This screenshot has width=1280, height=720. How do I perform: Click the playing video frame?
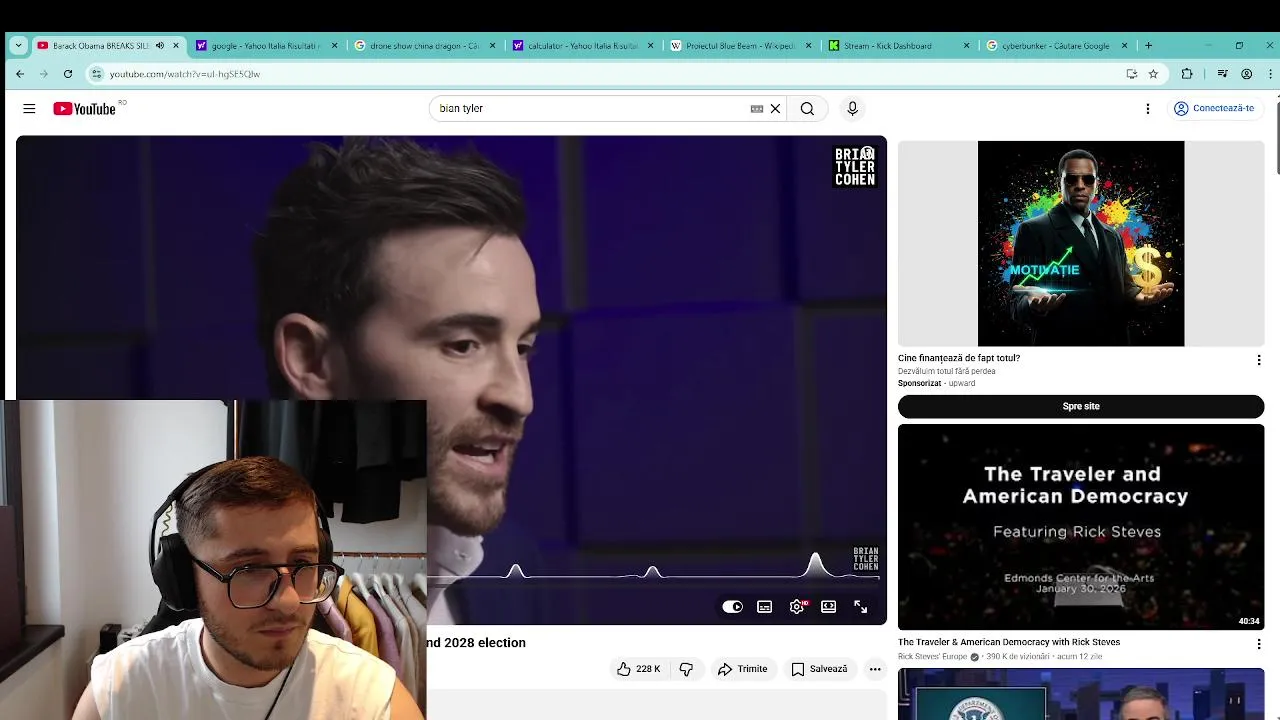(451, 380)
